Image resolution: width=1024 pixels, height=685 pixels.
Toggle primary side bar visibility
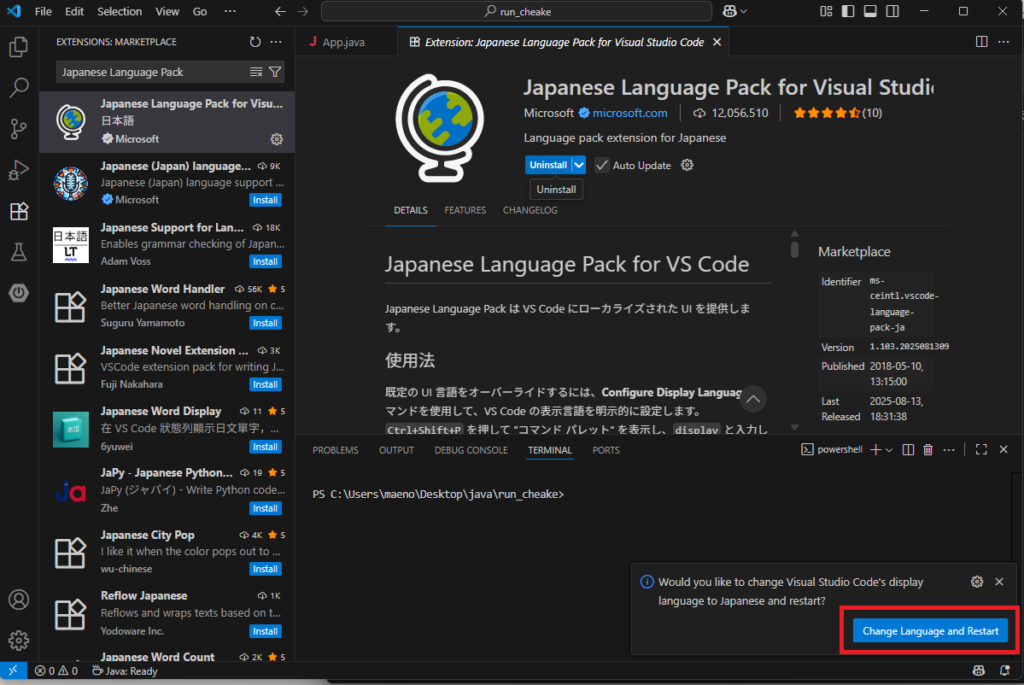[x=848, y=11]
